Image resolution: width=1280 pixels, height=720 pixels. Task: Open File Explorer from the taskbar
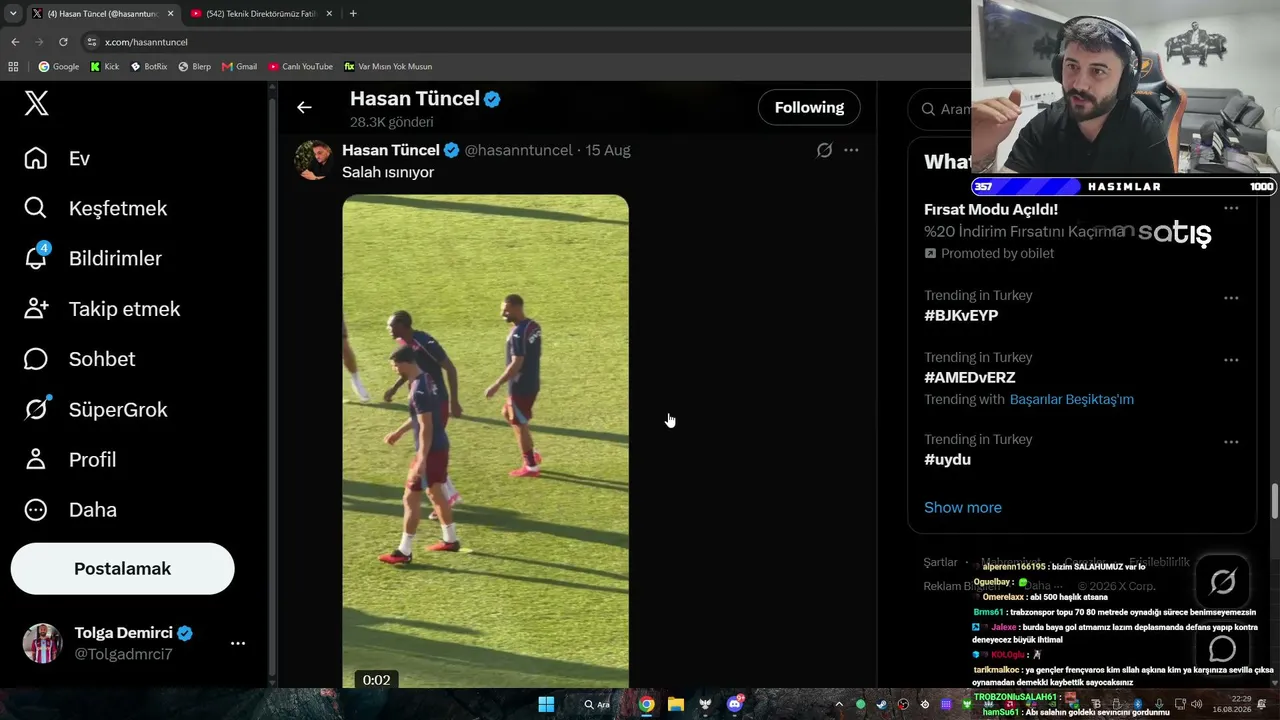676,704
